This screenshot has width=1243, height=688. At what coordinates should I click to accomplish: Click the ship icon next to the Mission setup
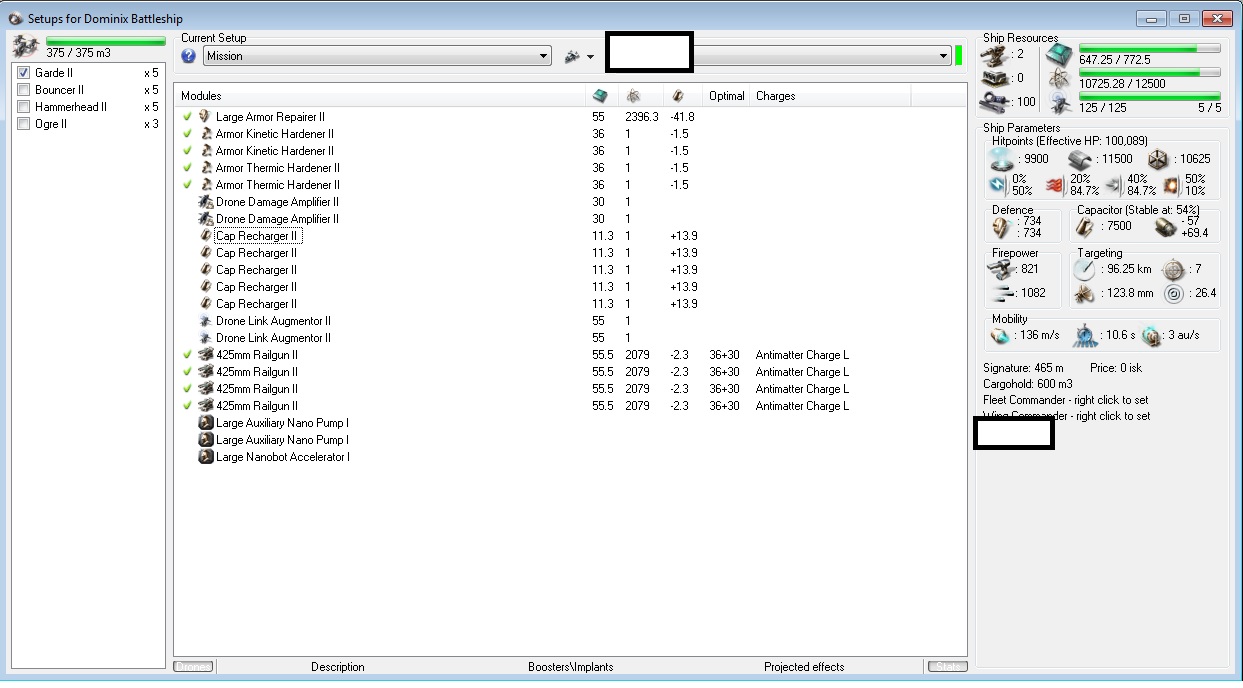[x=572, y=56]
